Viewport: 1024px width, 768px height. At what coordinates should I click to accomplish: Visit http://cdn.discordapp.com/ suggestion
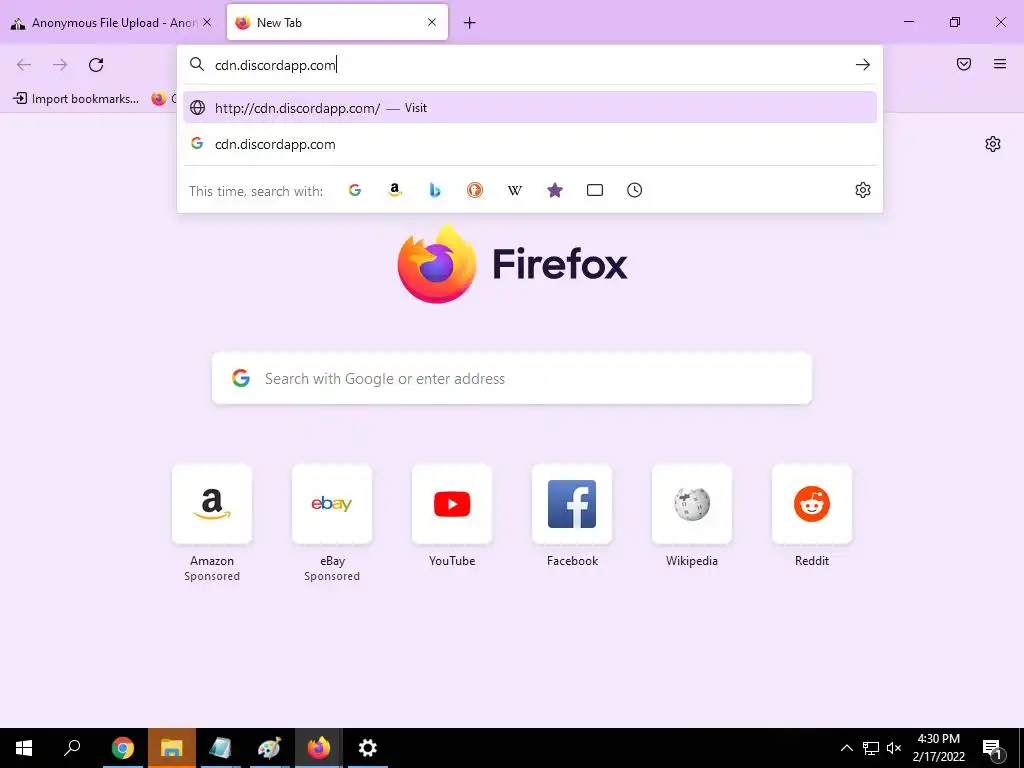click(530, 108)
